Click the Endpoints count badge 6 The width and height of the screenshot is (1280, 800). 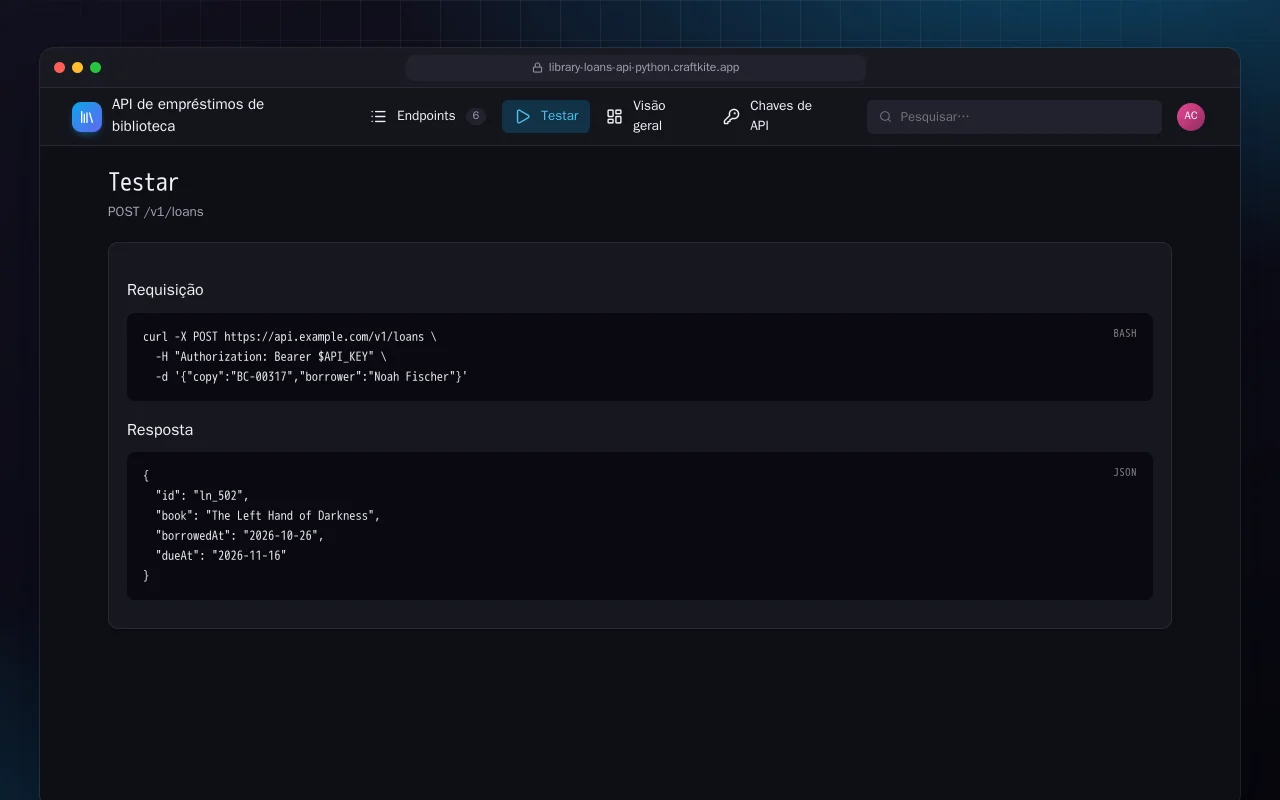[x=476, y=116]
